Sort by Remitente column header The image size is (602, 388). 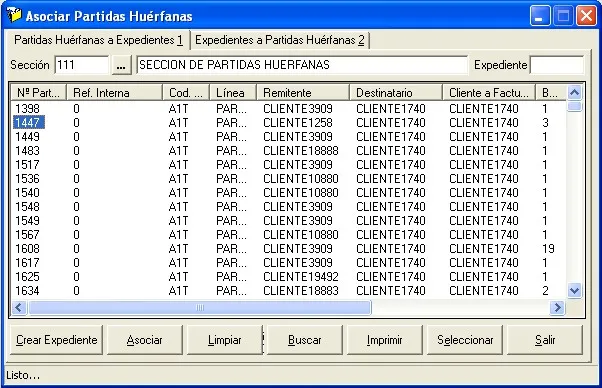tap(303, 93)
